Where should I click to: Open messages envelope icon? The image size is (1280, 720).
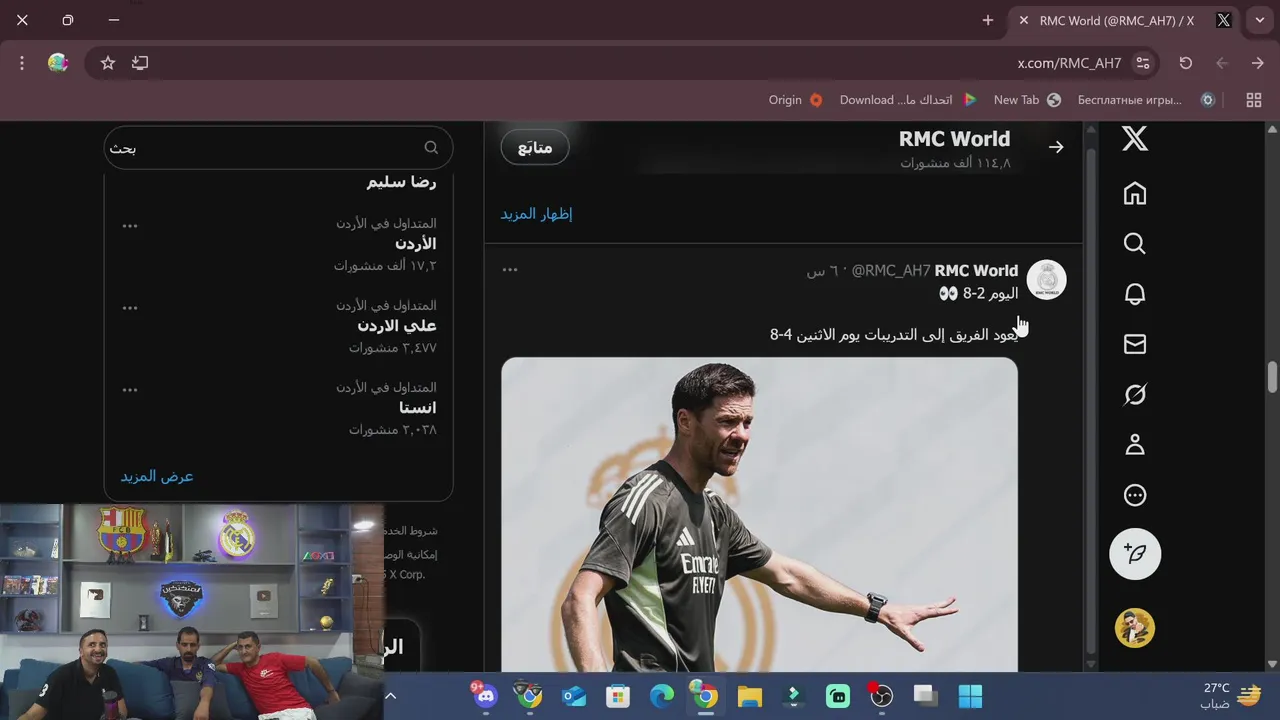1135,344
